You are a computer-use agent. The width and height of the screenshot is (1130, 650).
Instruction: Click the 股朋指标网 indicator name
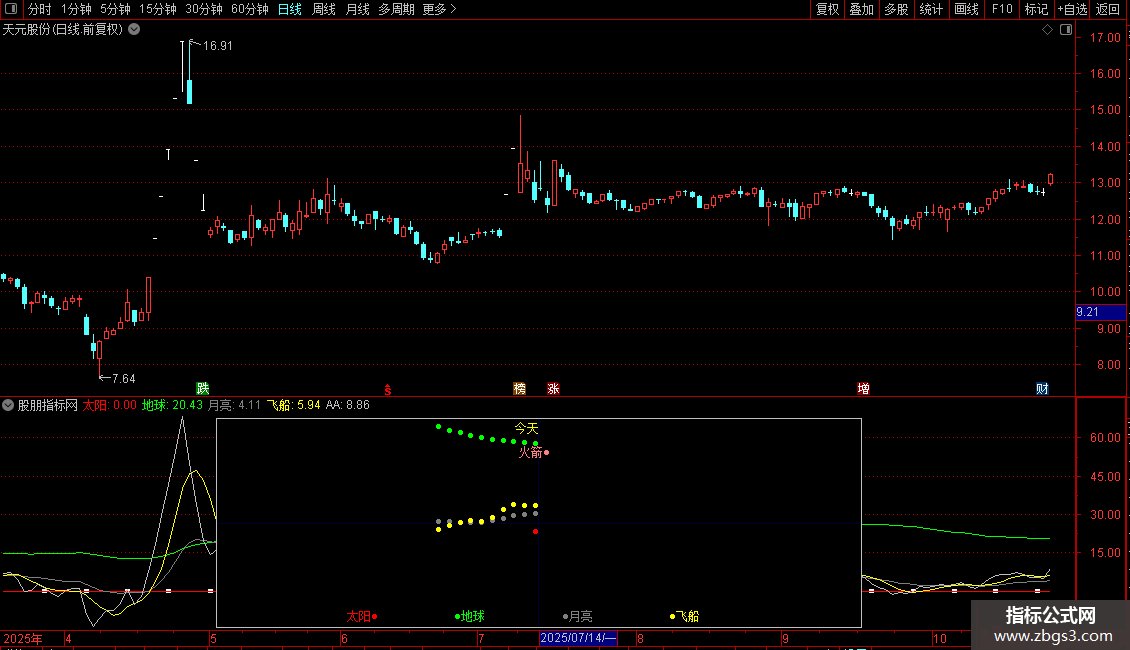(48, 405)
